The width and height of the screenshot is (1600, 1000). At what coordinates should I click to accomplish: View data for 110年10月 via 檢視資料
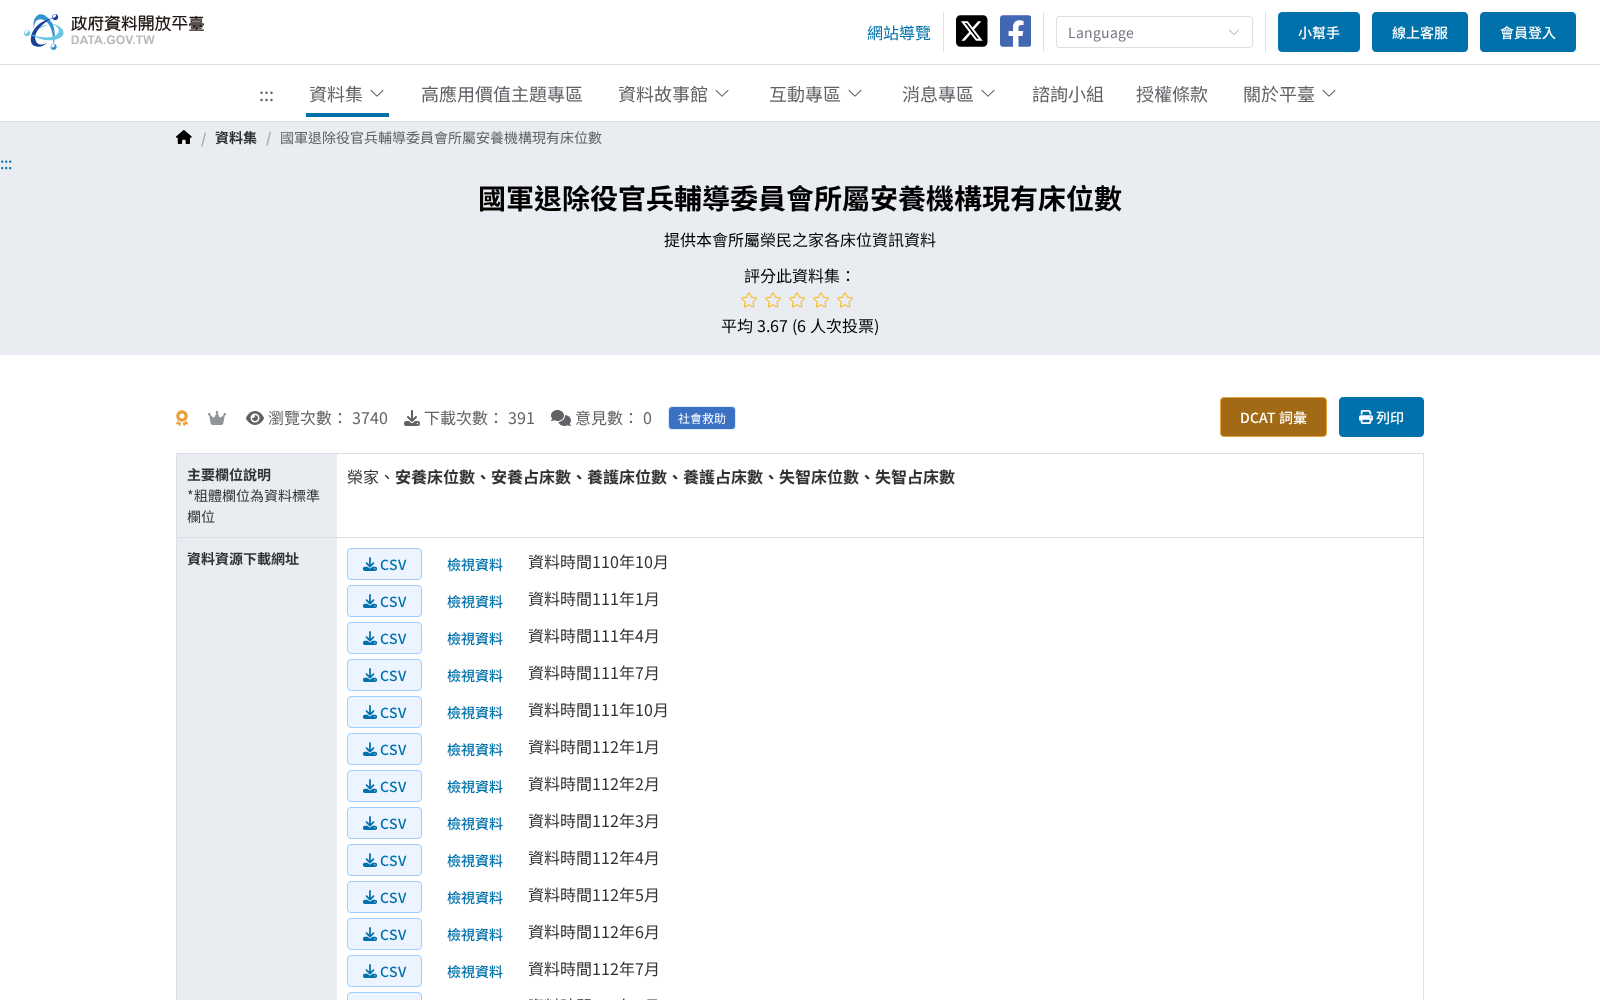[x=475, y=565]
